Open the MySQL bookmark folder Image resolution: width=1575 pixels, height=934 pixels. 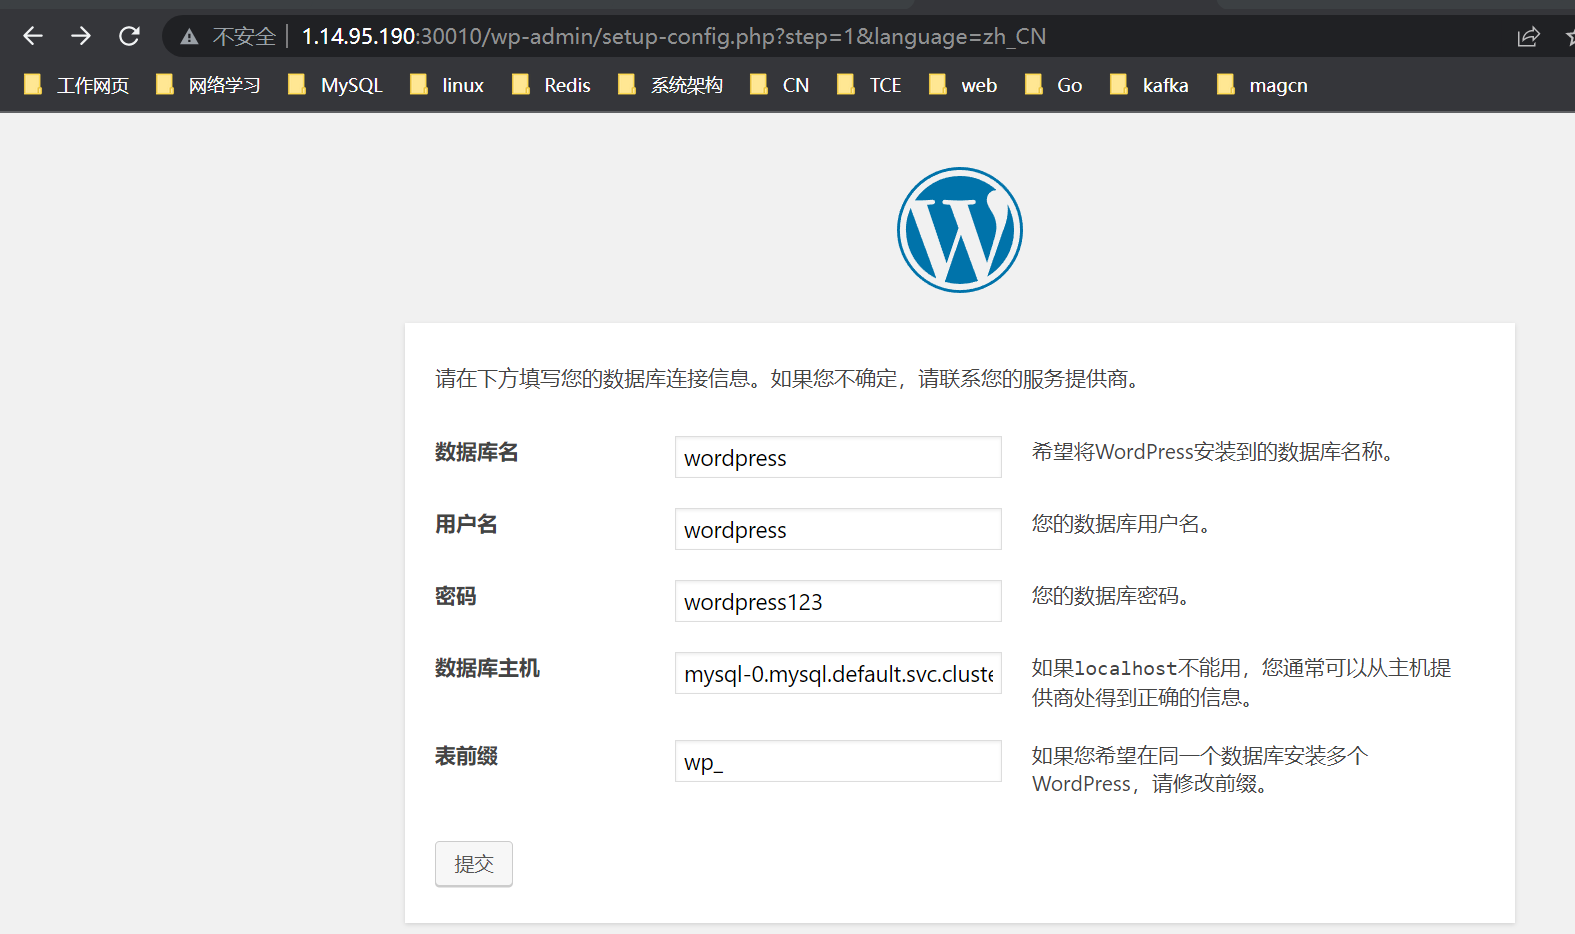click(x=335, y=85)
